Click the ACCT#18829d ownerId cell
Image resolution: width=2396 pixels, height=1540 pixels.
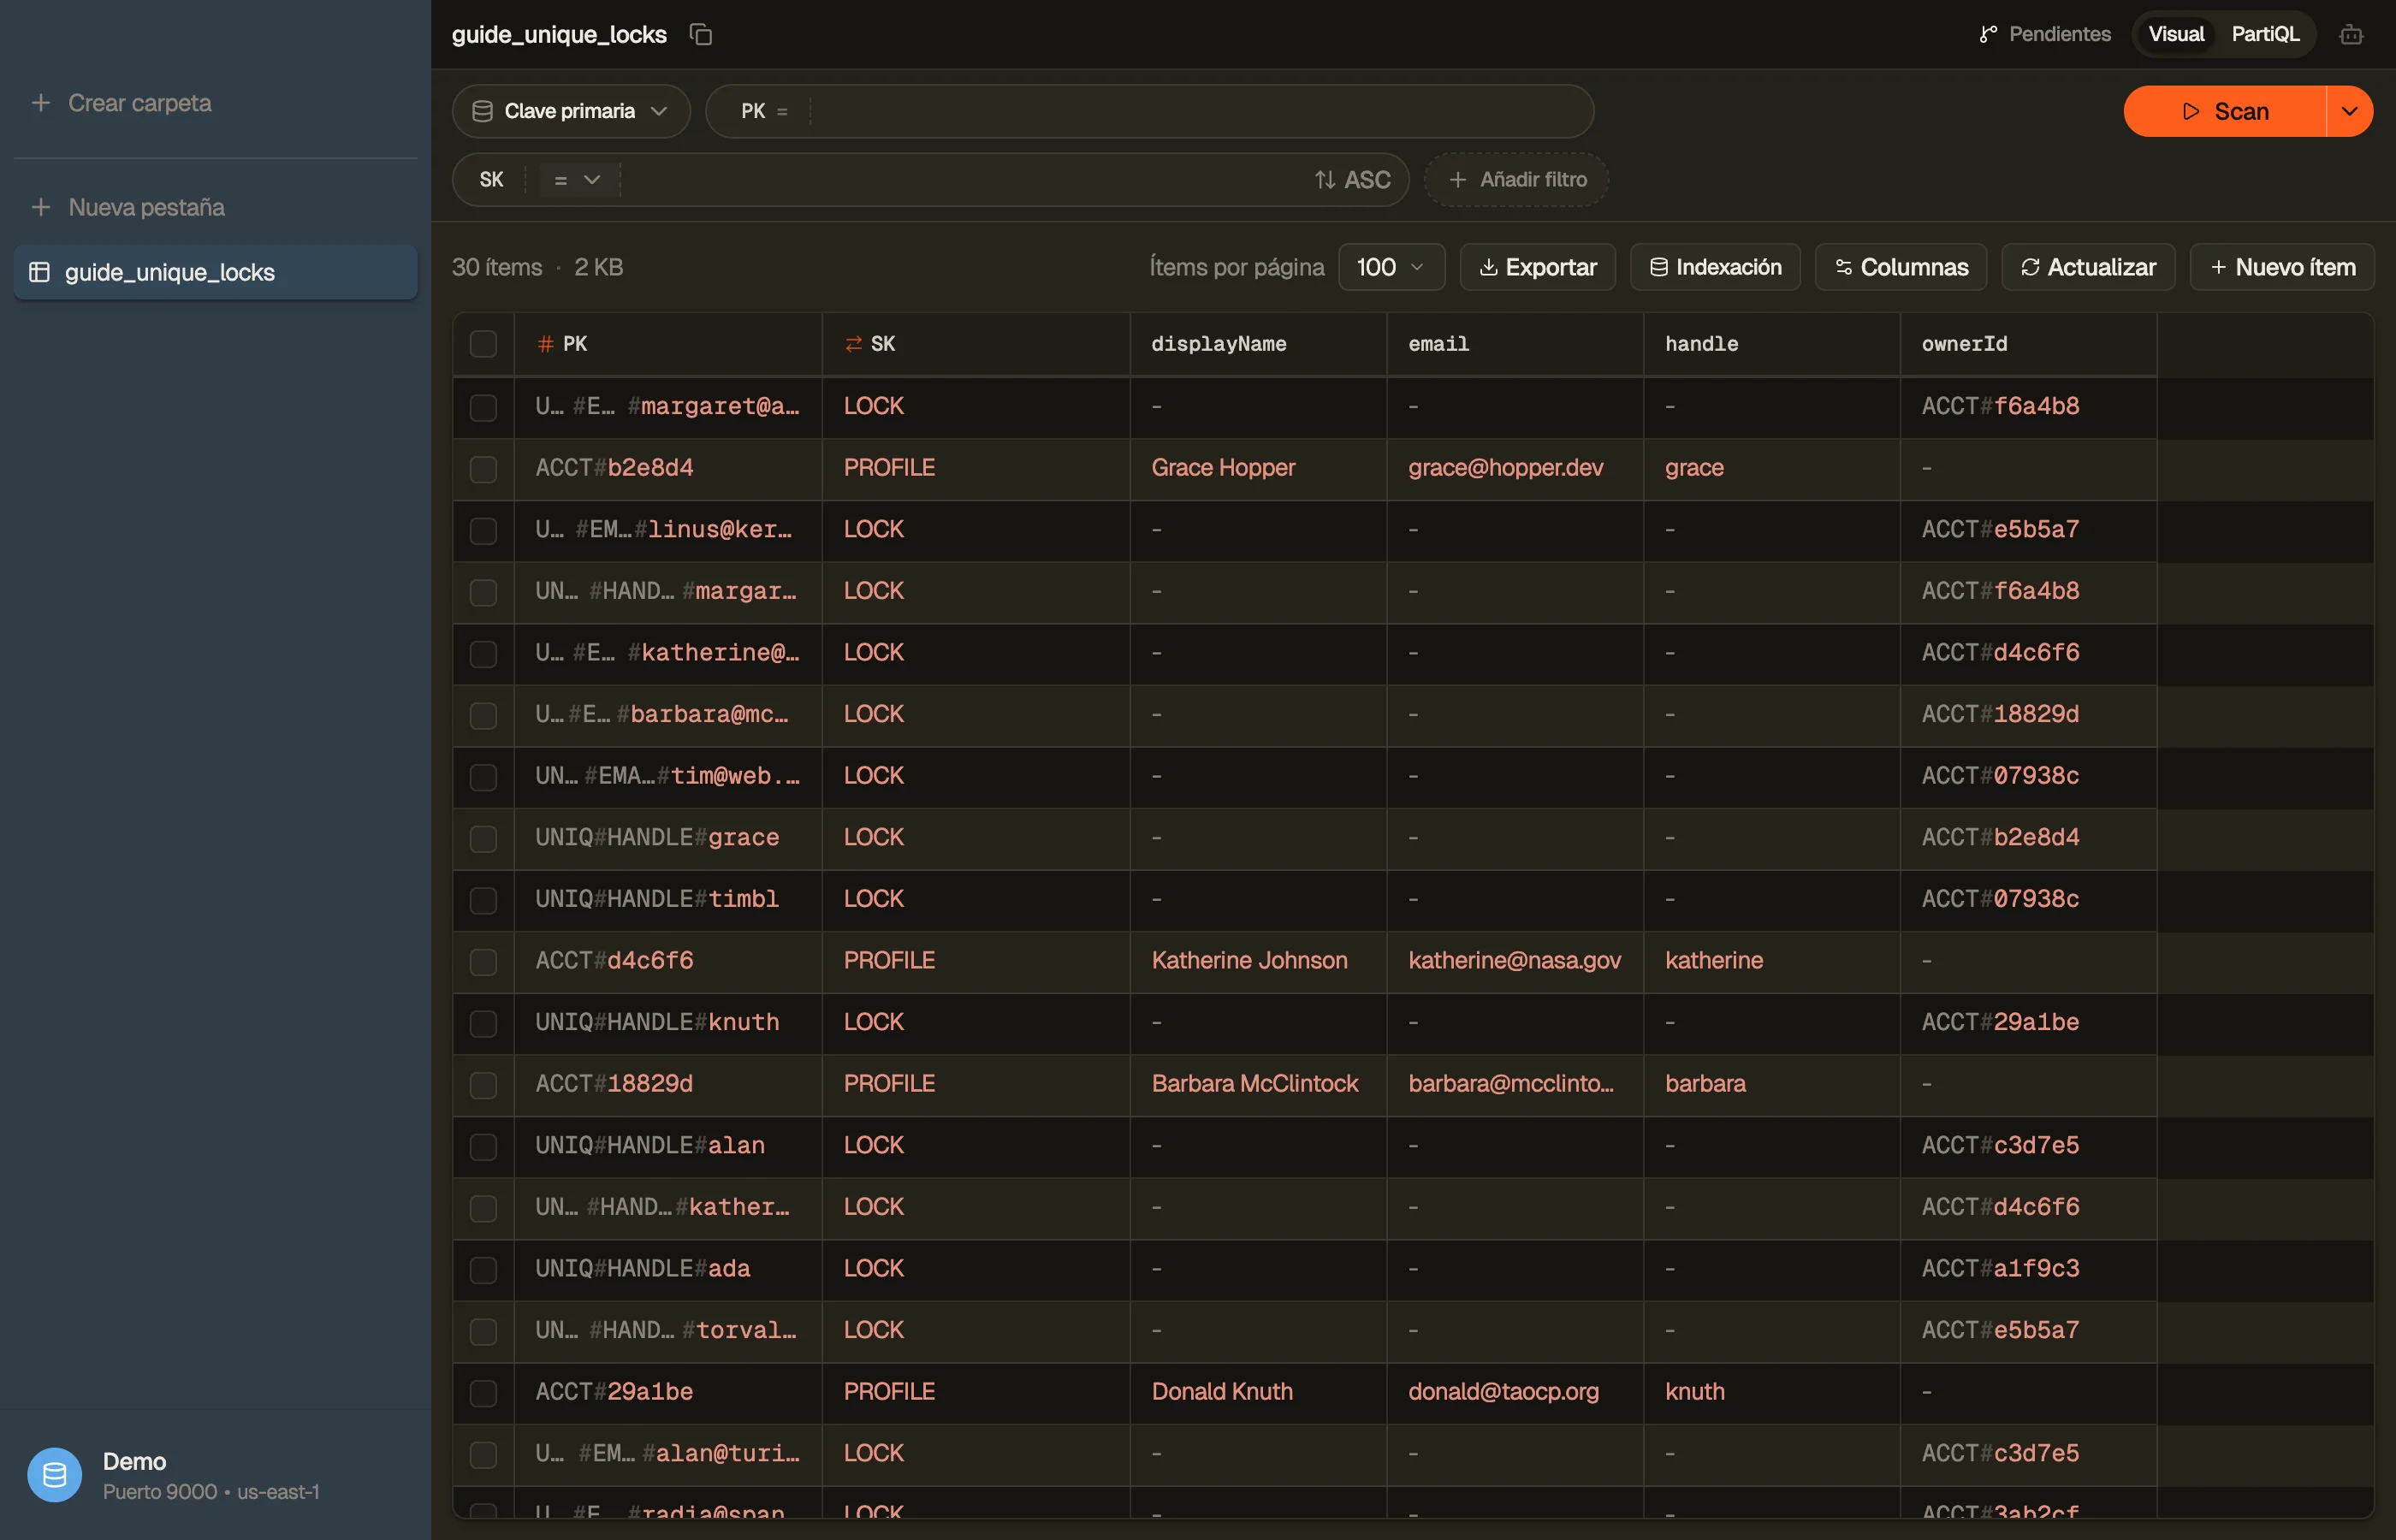click(x=2028, y=715)
